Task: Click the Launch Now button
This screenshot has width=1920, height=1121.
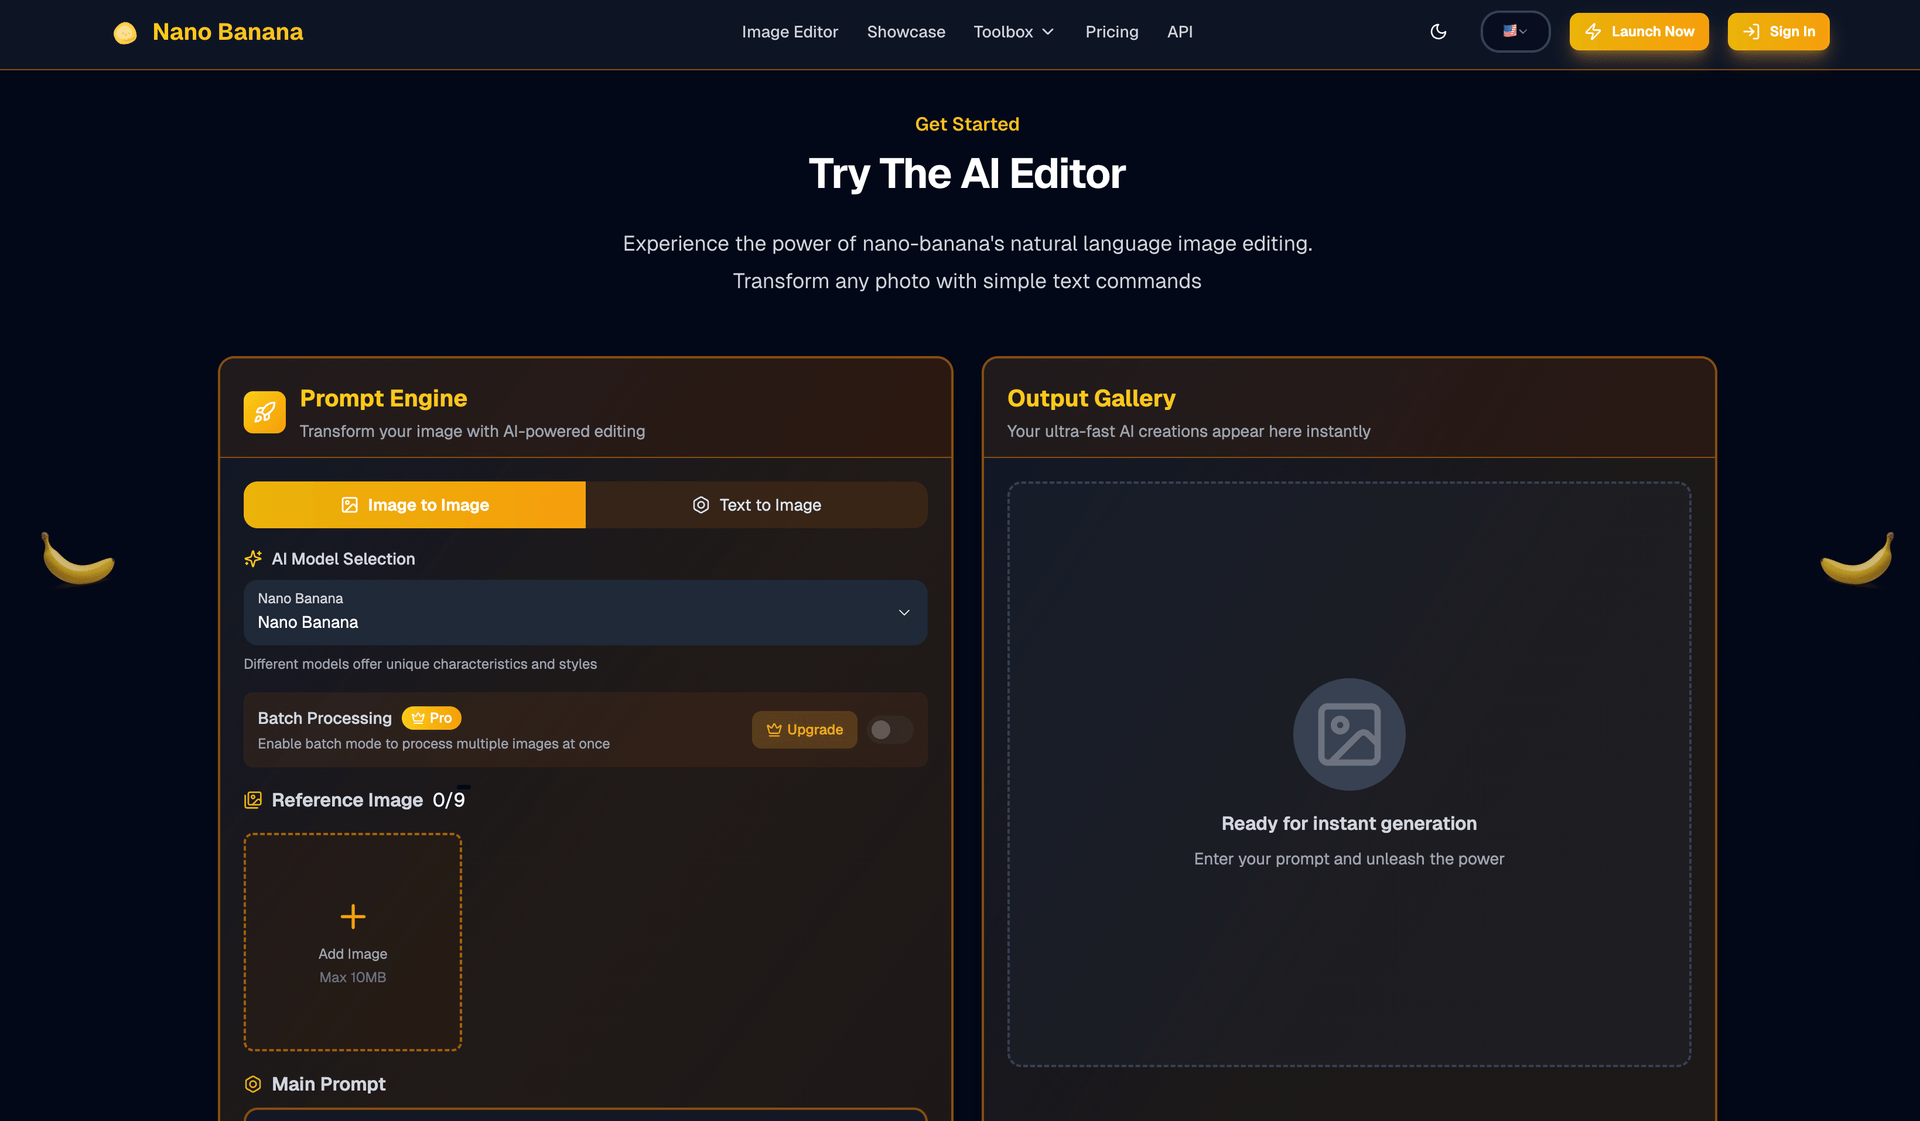Action: (x=1638, y=32)
